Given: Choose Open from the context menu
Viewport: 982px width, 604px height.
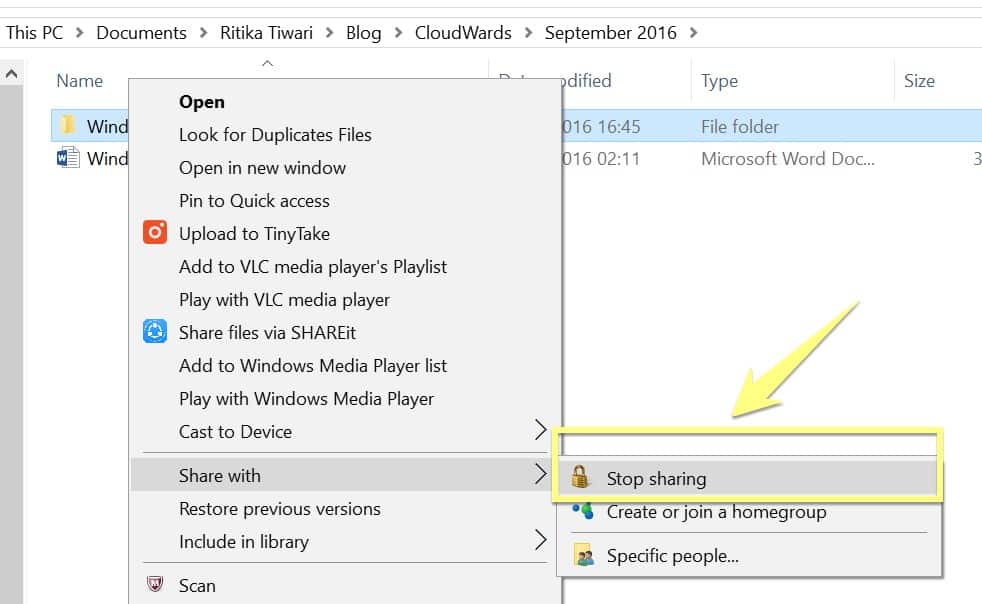Looking at the screenshot, I should [202, 102].
